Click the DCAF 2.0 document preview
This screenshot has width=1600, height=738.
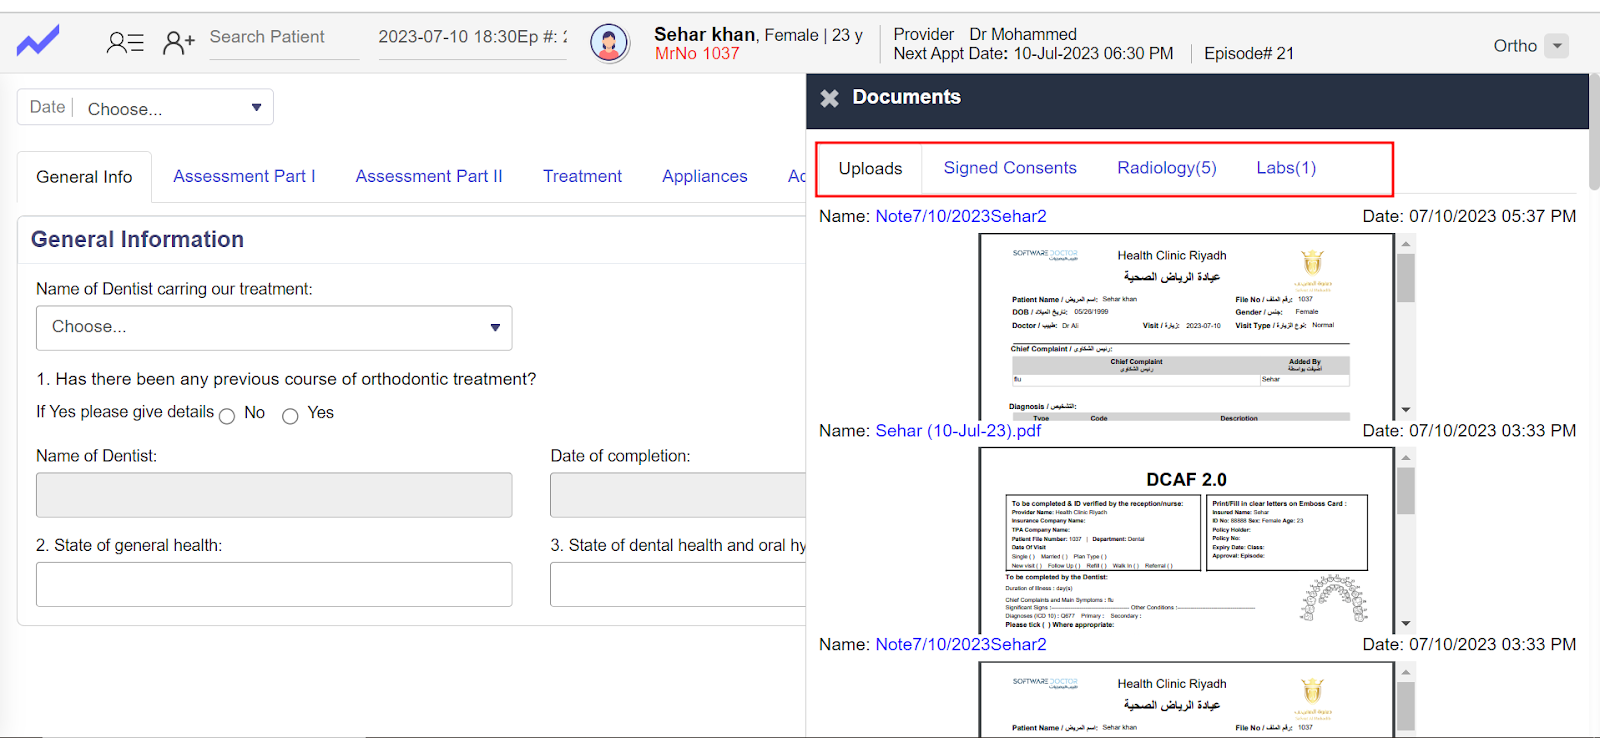[1186, 541]
